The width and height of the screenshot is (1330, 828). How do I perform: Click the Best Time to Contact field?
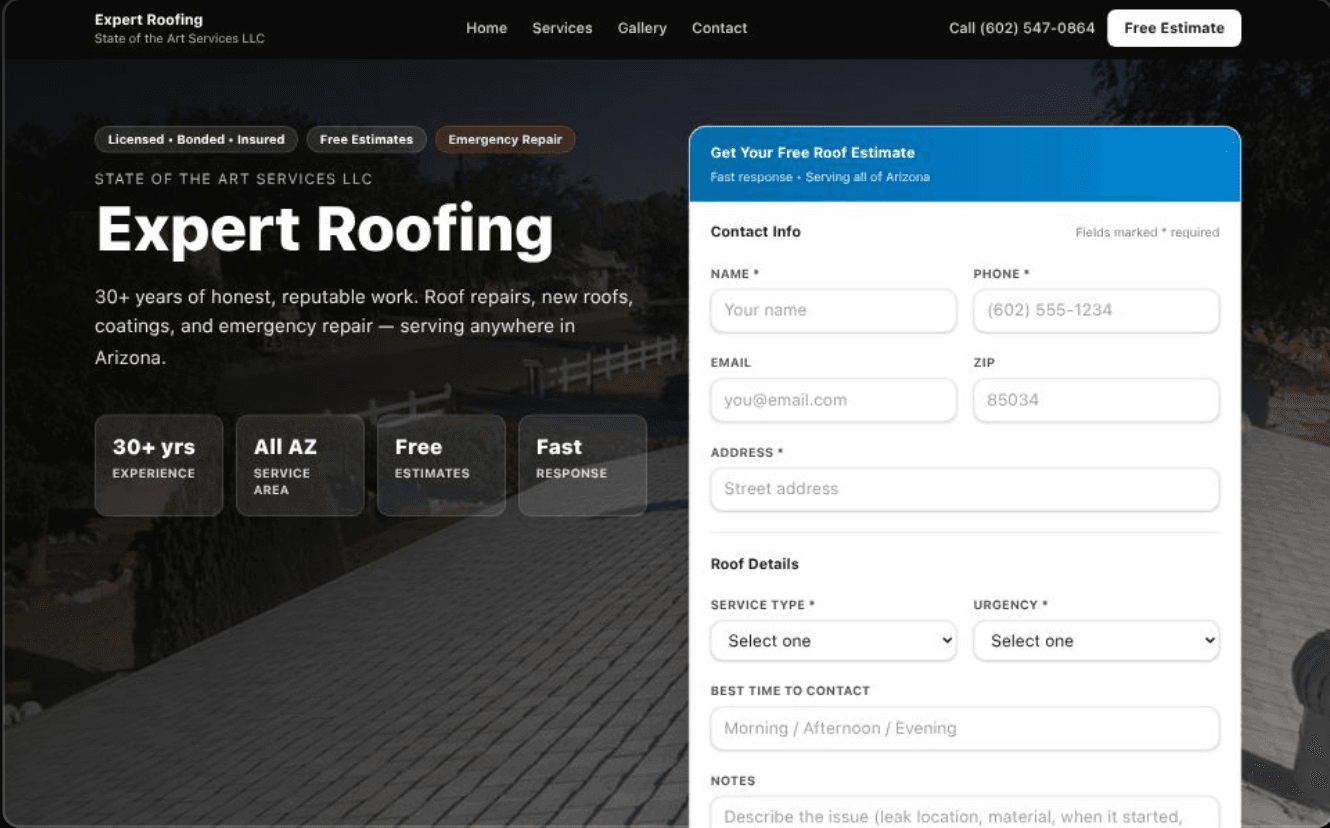click(x=964, y=728)
